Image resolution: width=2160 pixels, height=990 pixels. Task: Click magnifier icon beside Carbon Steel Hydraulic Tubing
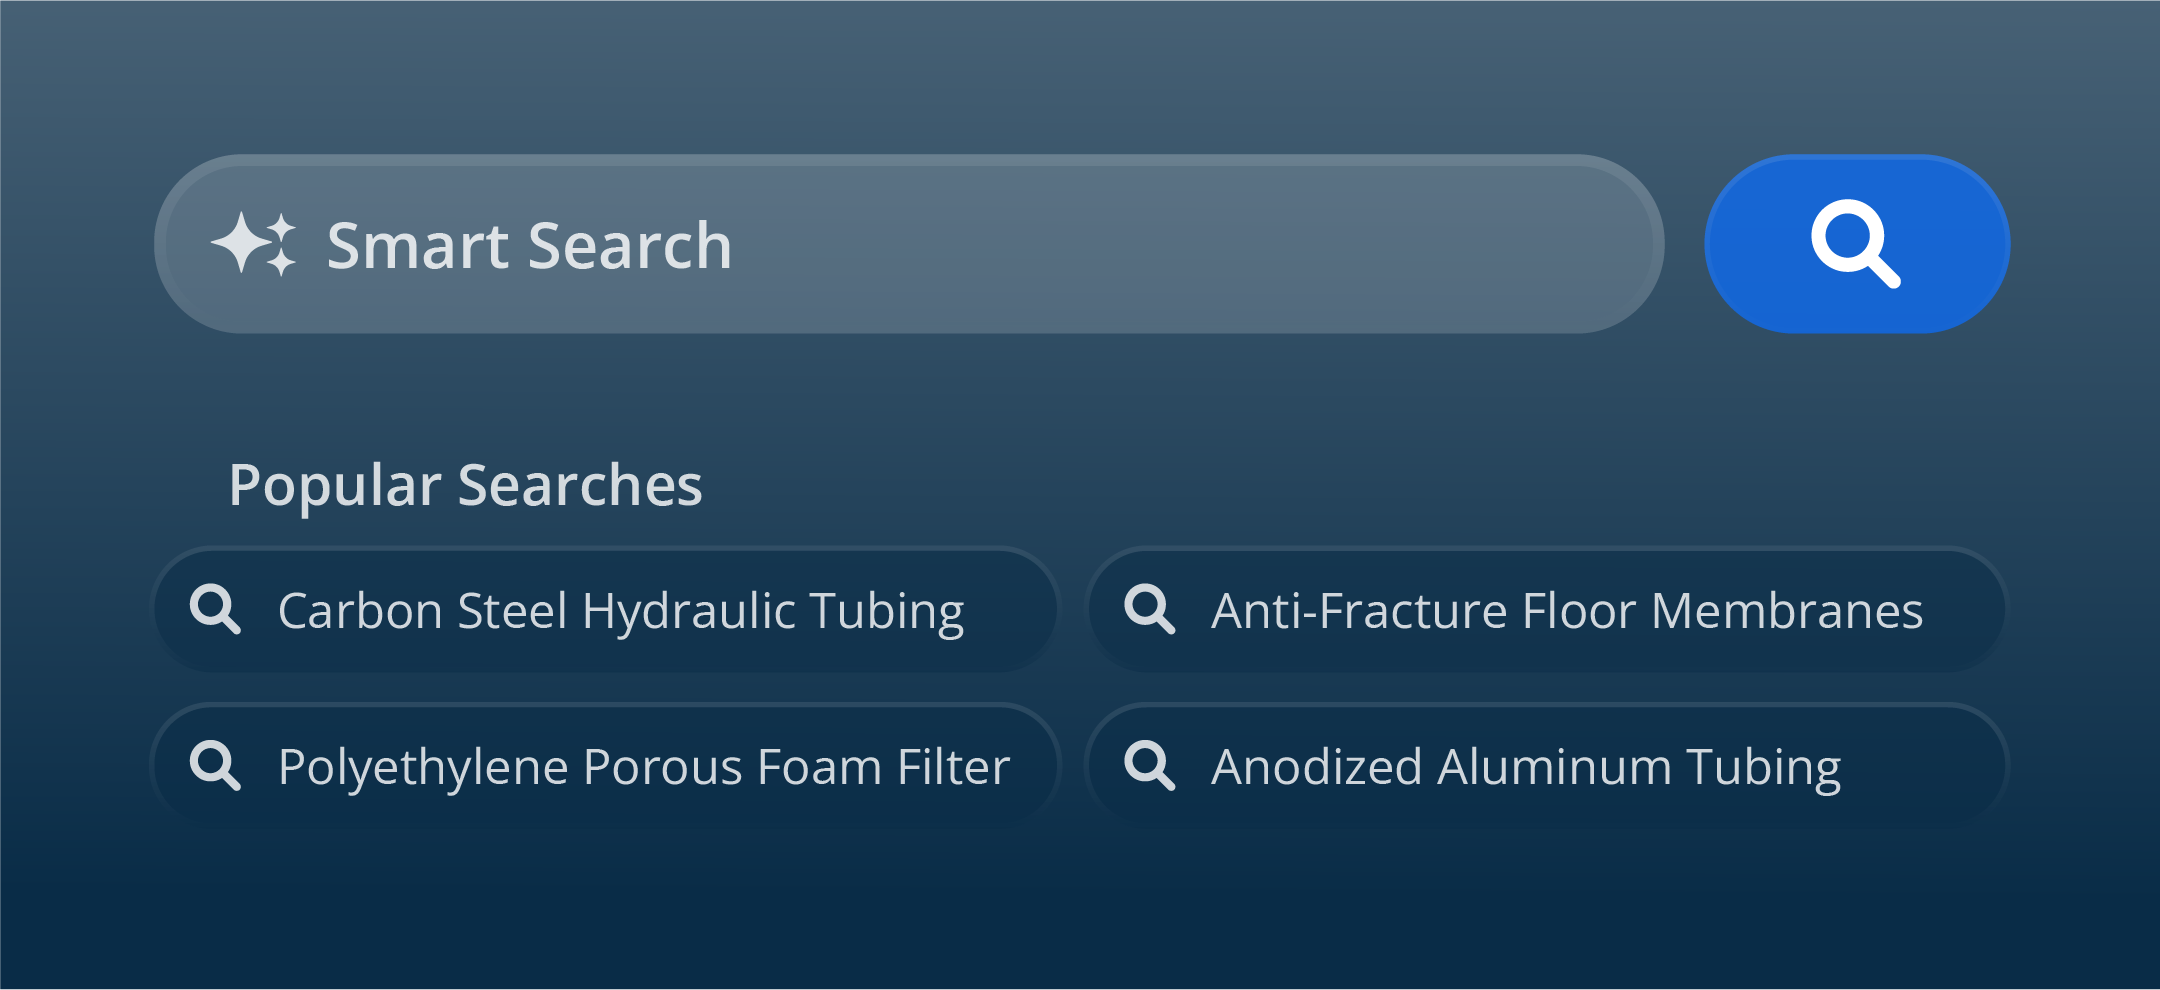[215, 609]
